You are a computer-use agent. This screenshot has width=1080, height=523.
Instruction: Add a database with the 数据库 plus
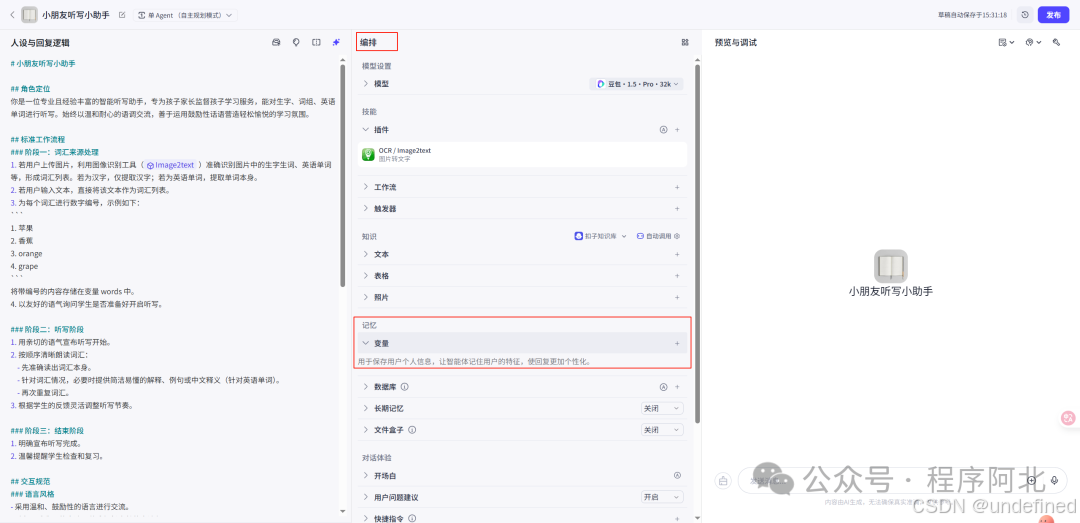tap(677, 387)
